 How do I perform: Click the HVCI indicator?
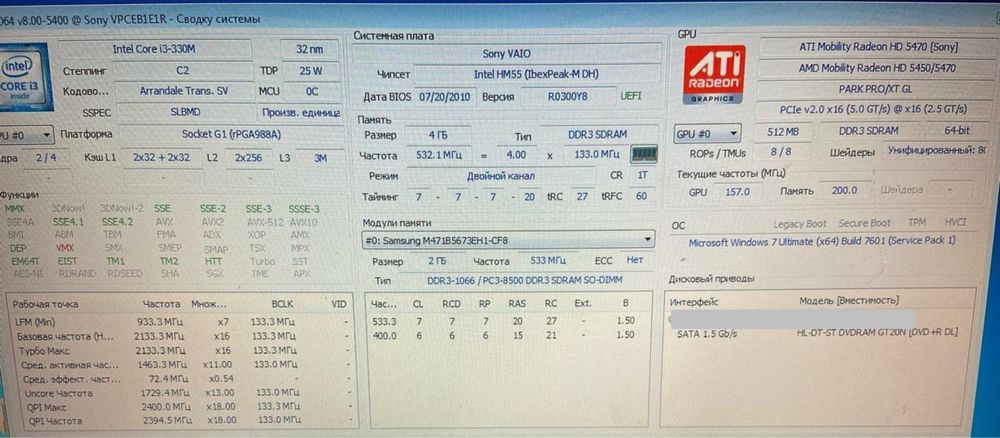coord(955,222)
